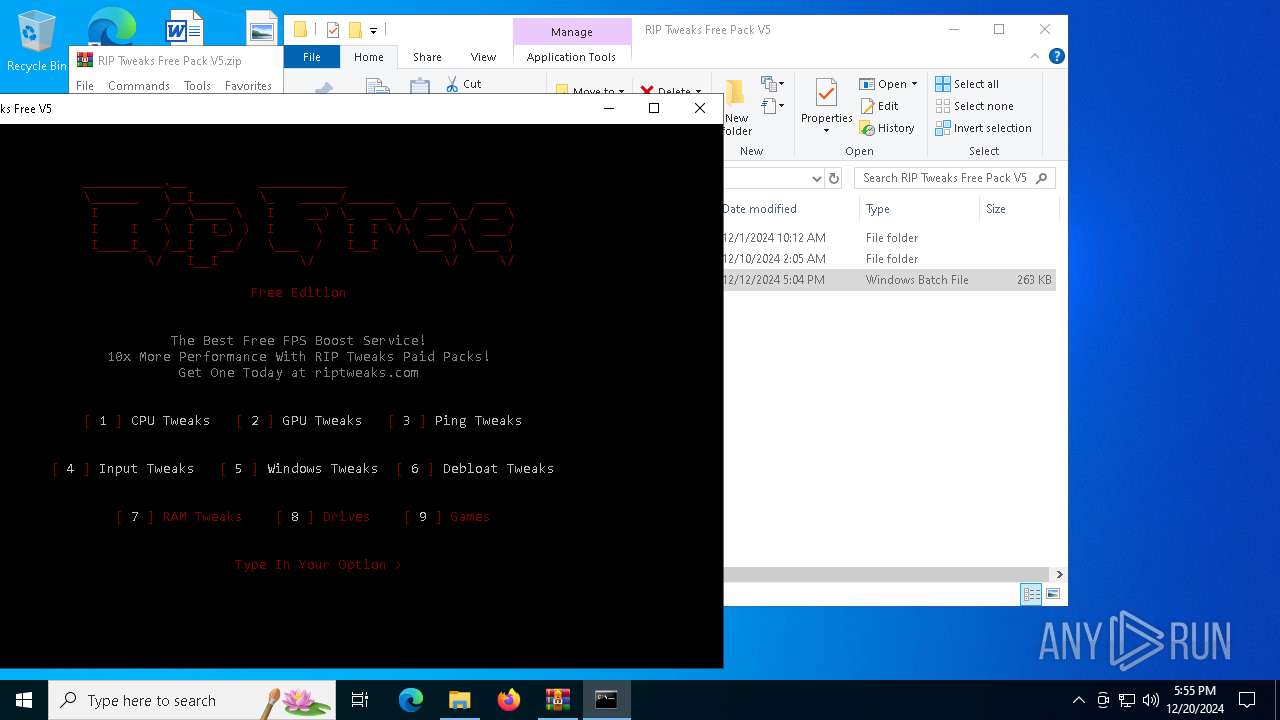Open Recycle Bin on the desktop

[x=36, y=41]
